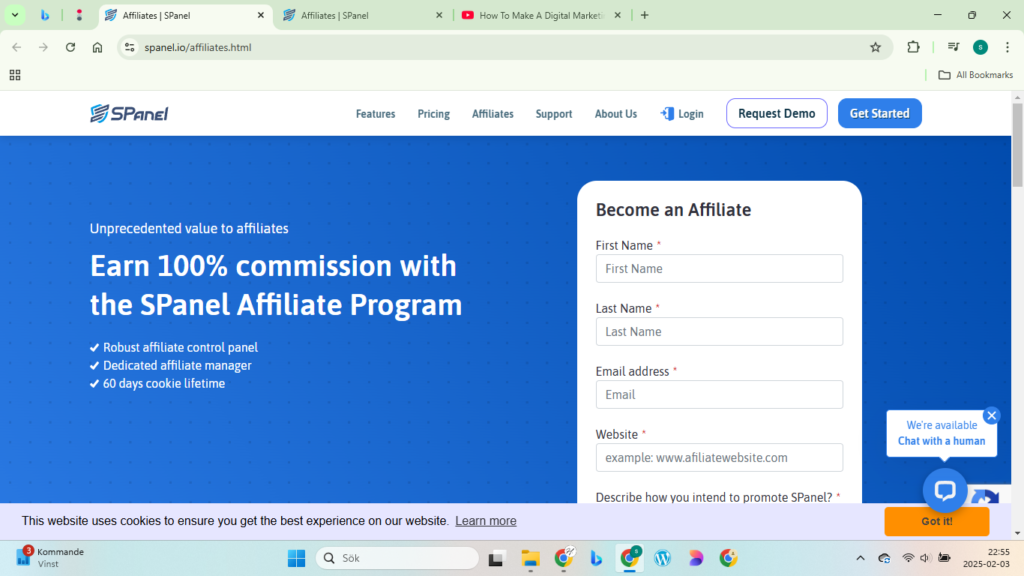Image resolution: width=1024 pixels, height=576 pixels.
Task: Open Task View from the taskbar
Action: pos(496,558)
